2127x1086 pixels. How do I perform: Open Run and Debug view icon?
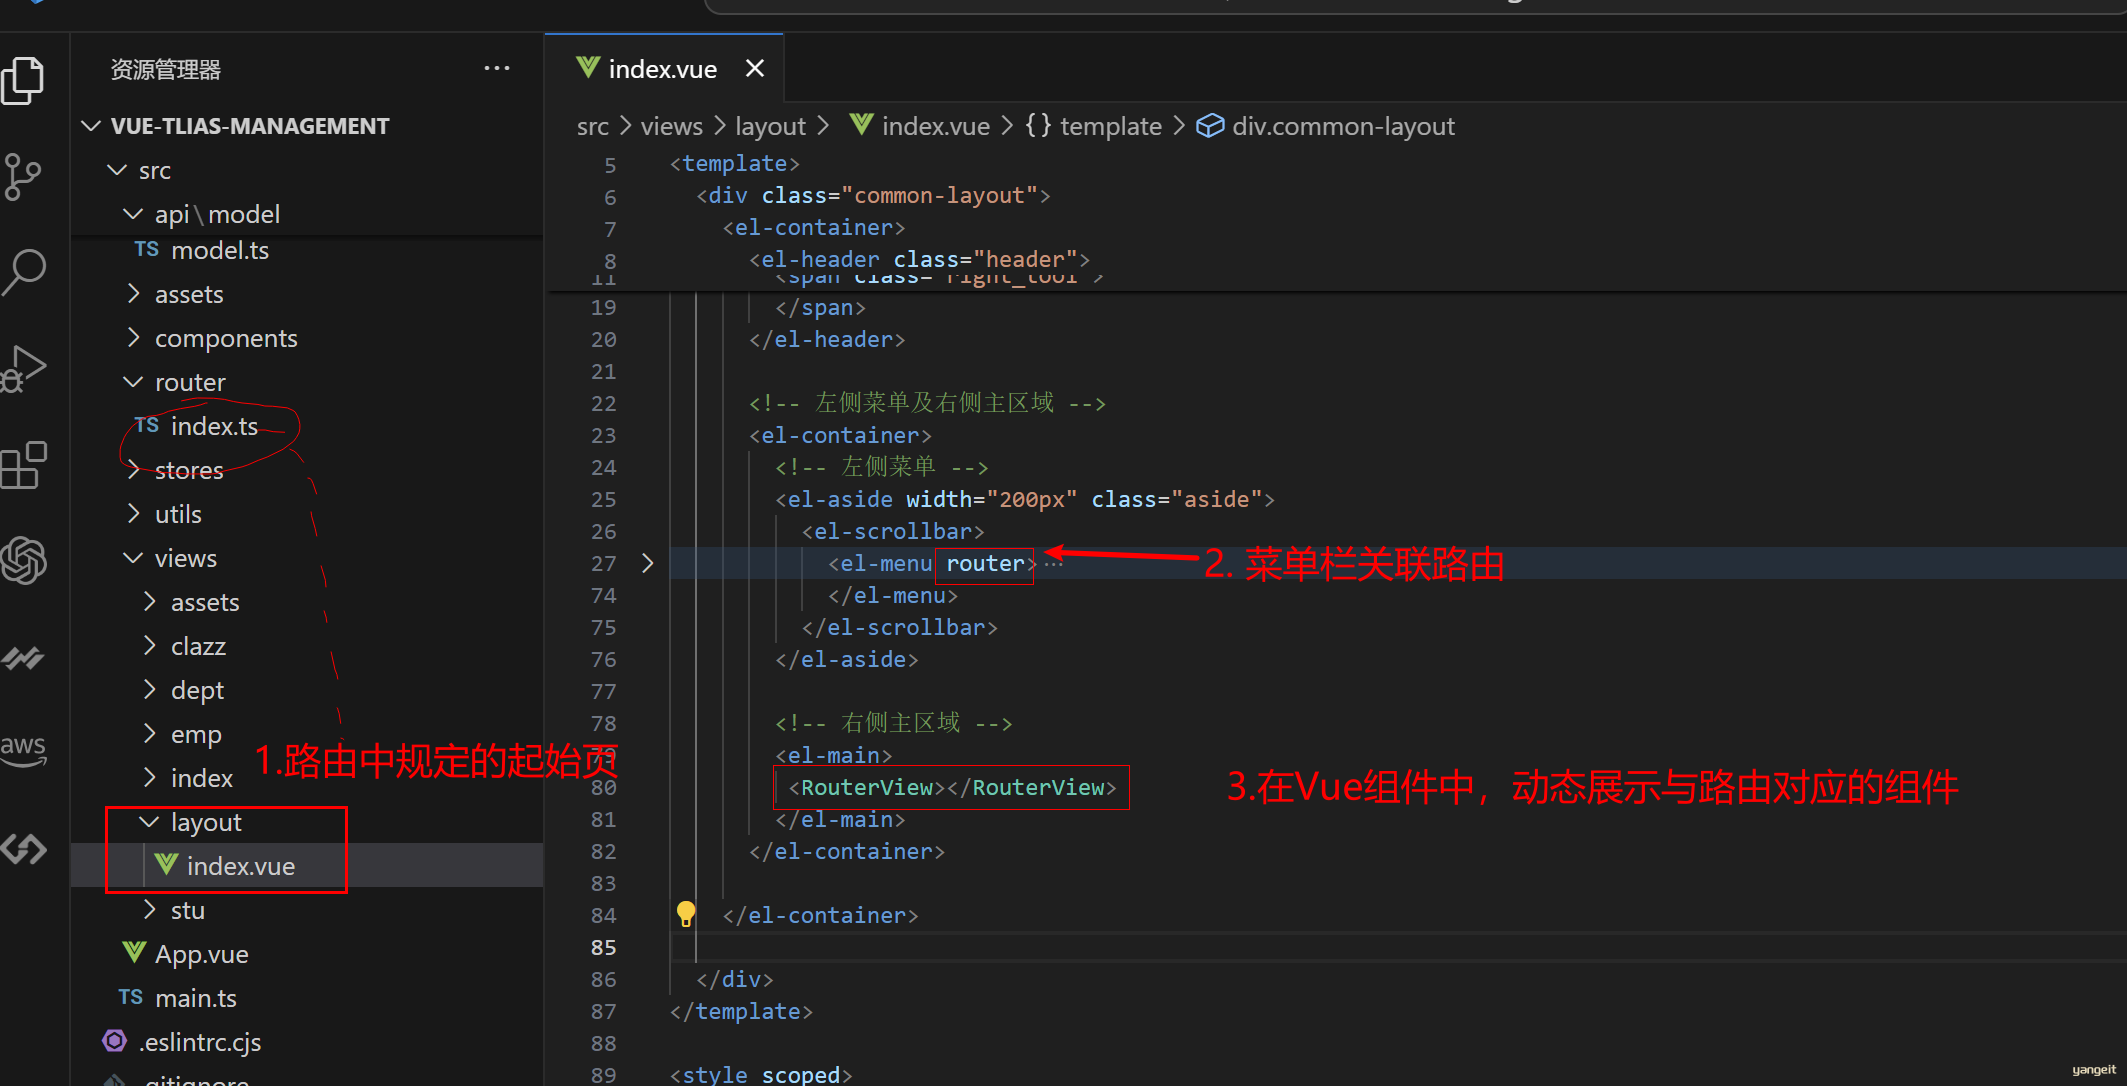click(x=24, y=368)
